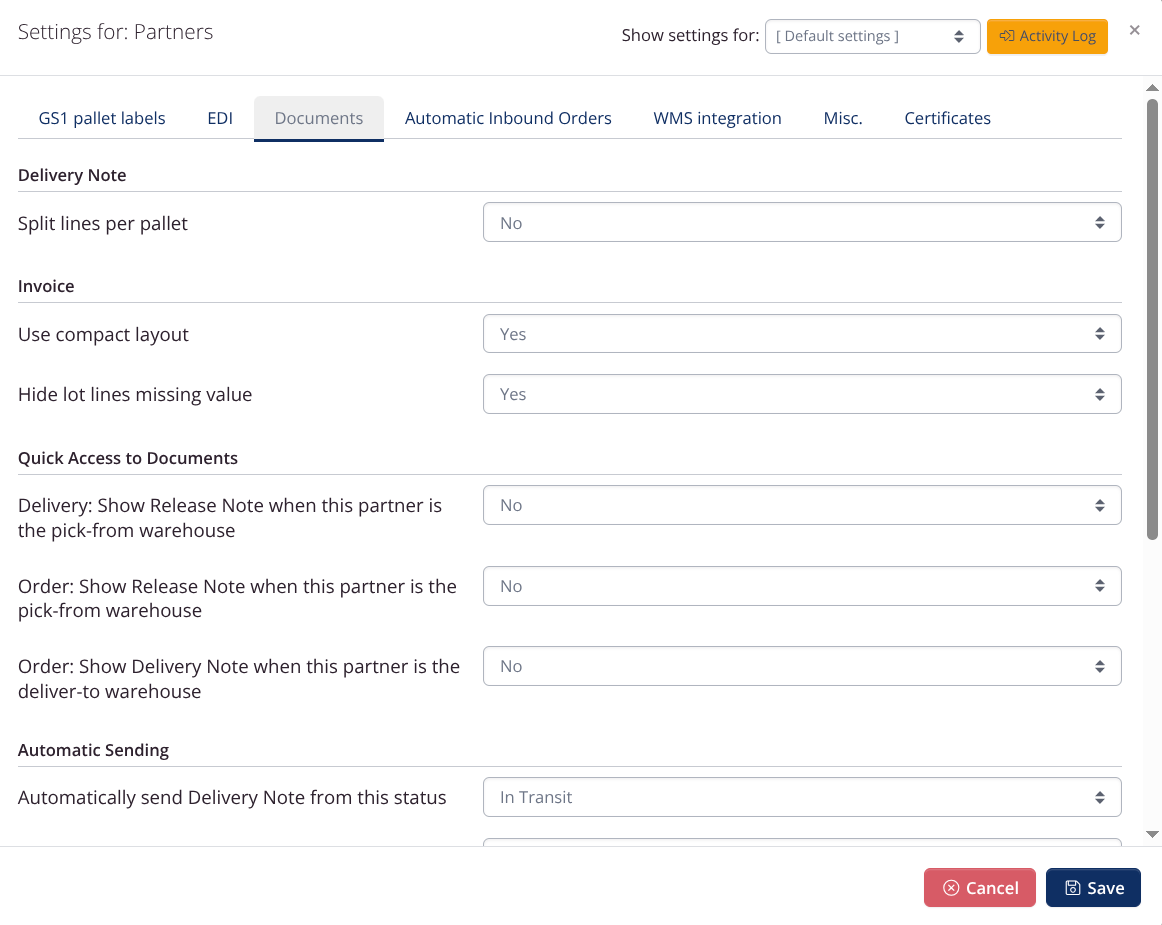Image resolution: width=1162 pixels, height=925 pixels.
Task: Switch to the GS1 pallet labels tab
Action: point(101,117)
